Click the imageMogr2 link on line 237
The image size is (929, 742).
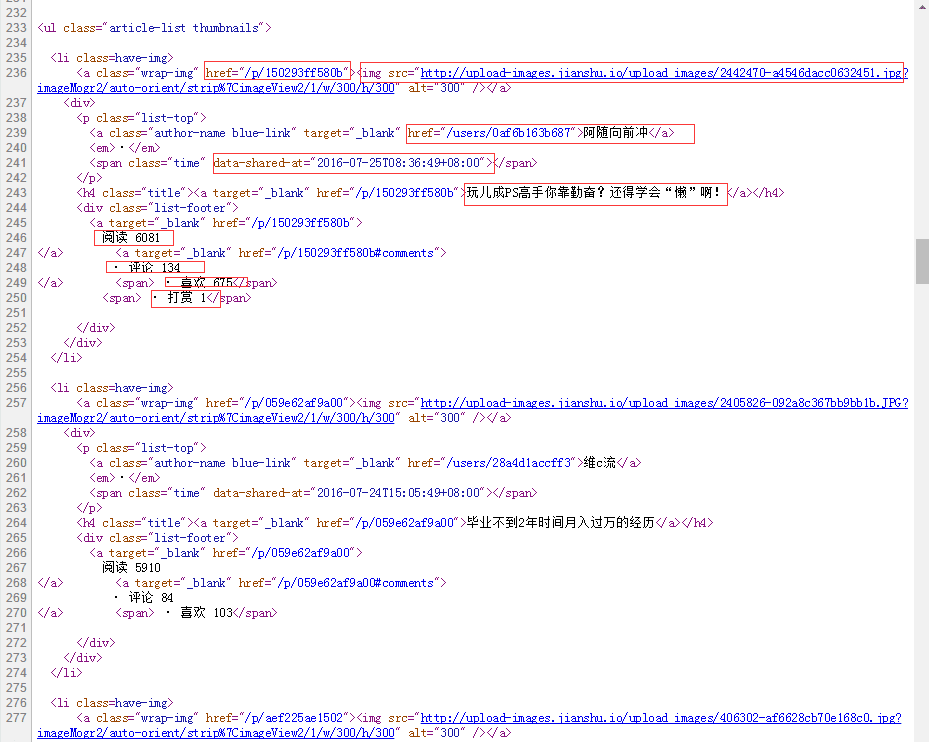tap(216, 88)
